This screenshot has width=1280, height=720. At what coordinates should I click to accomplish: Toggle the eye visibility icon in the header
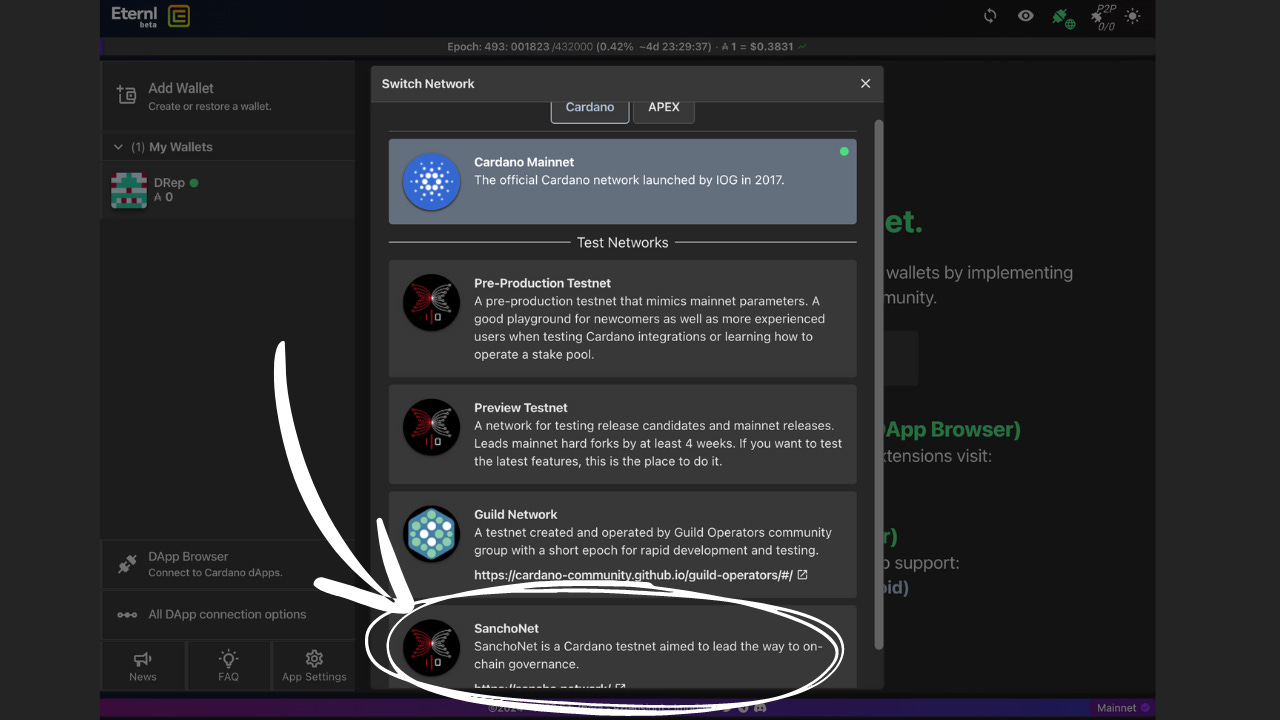pyautogui.click(x=1025, y=16)
